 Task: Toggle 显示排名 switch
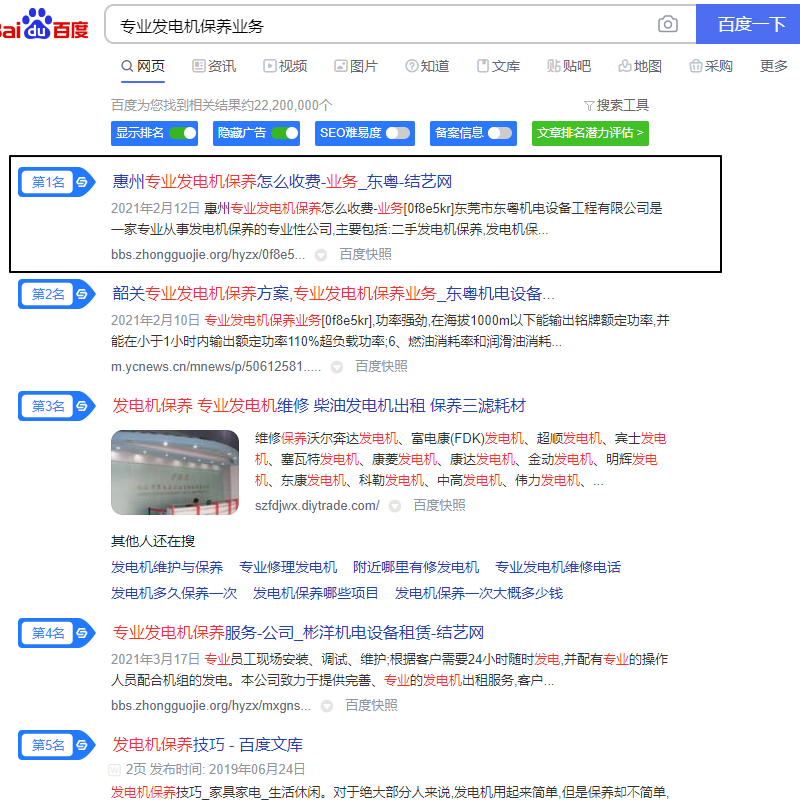pyautogui.click(x=183, y=133)
